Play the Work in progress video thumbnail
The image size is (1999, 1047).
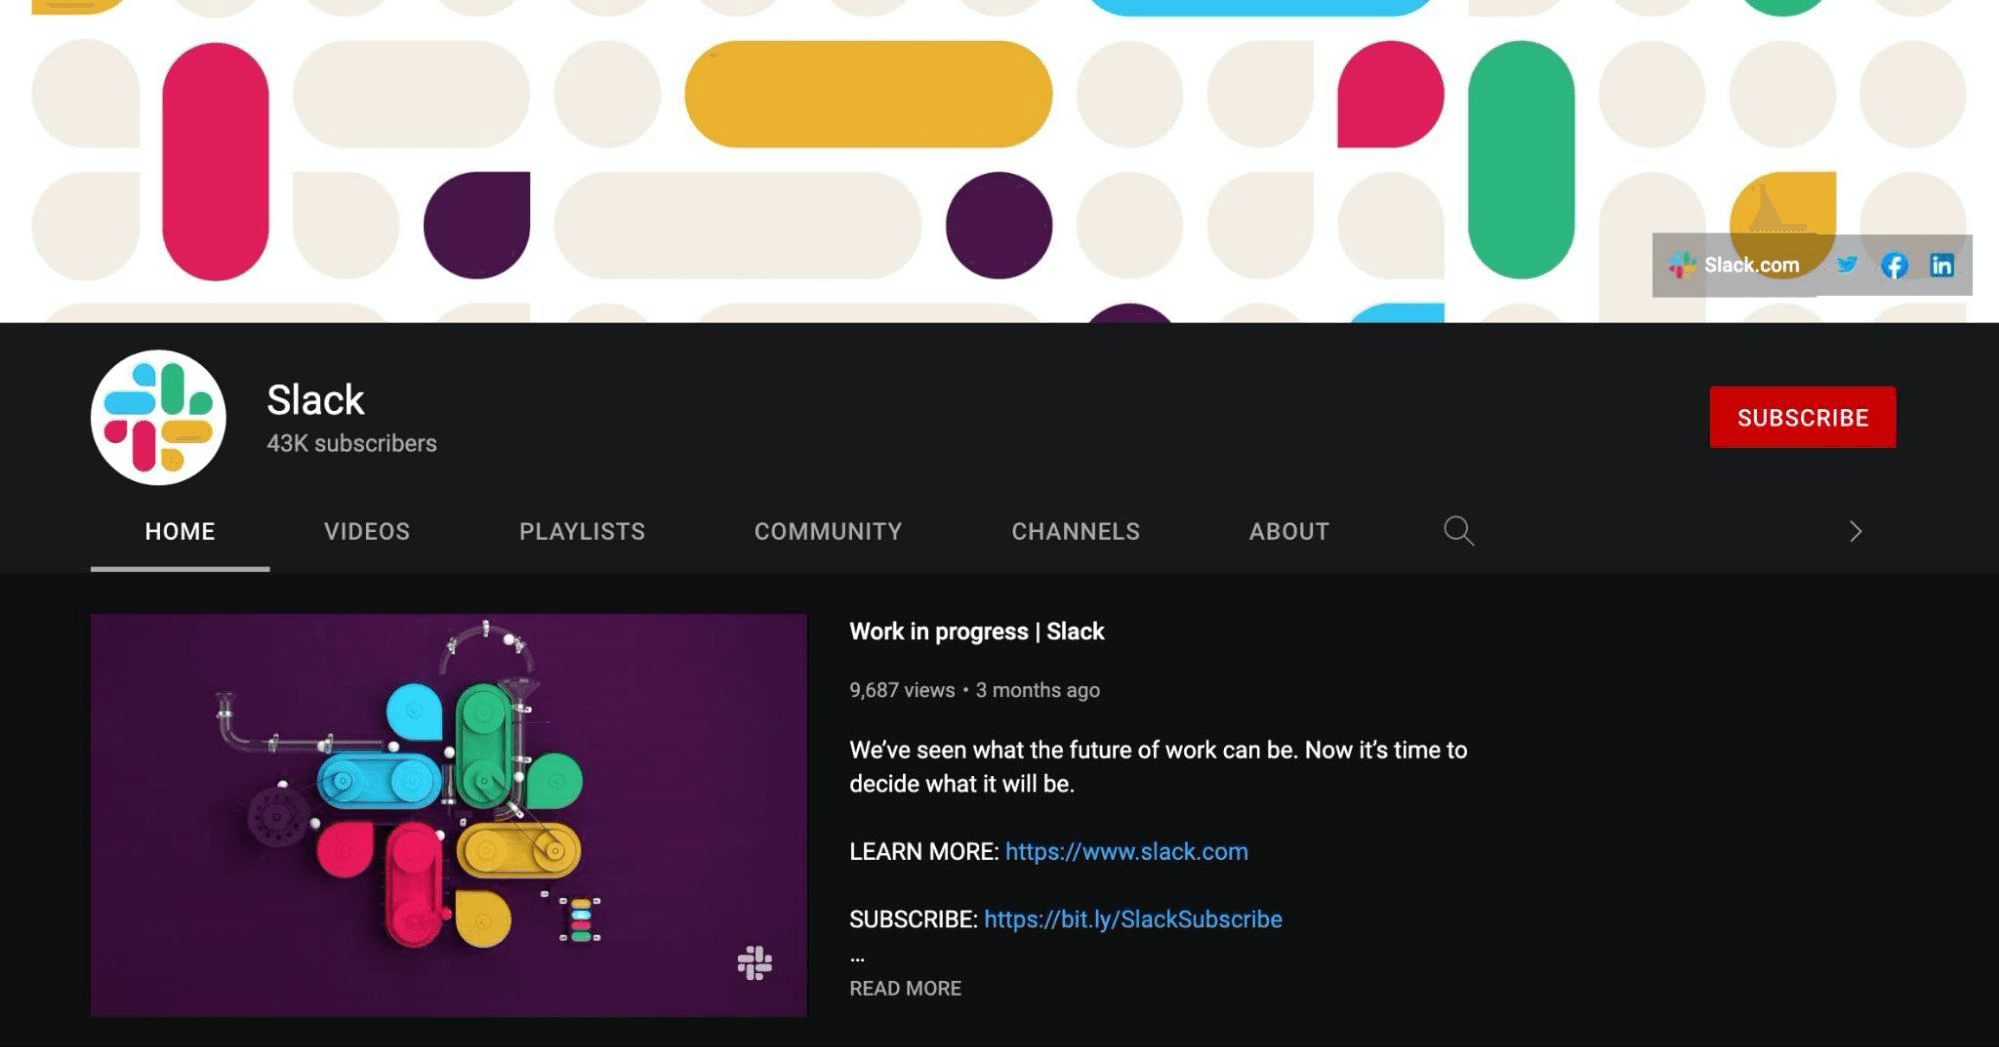449,815
